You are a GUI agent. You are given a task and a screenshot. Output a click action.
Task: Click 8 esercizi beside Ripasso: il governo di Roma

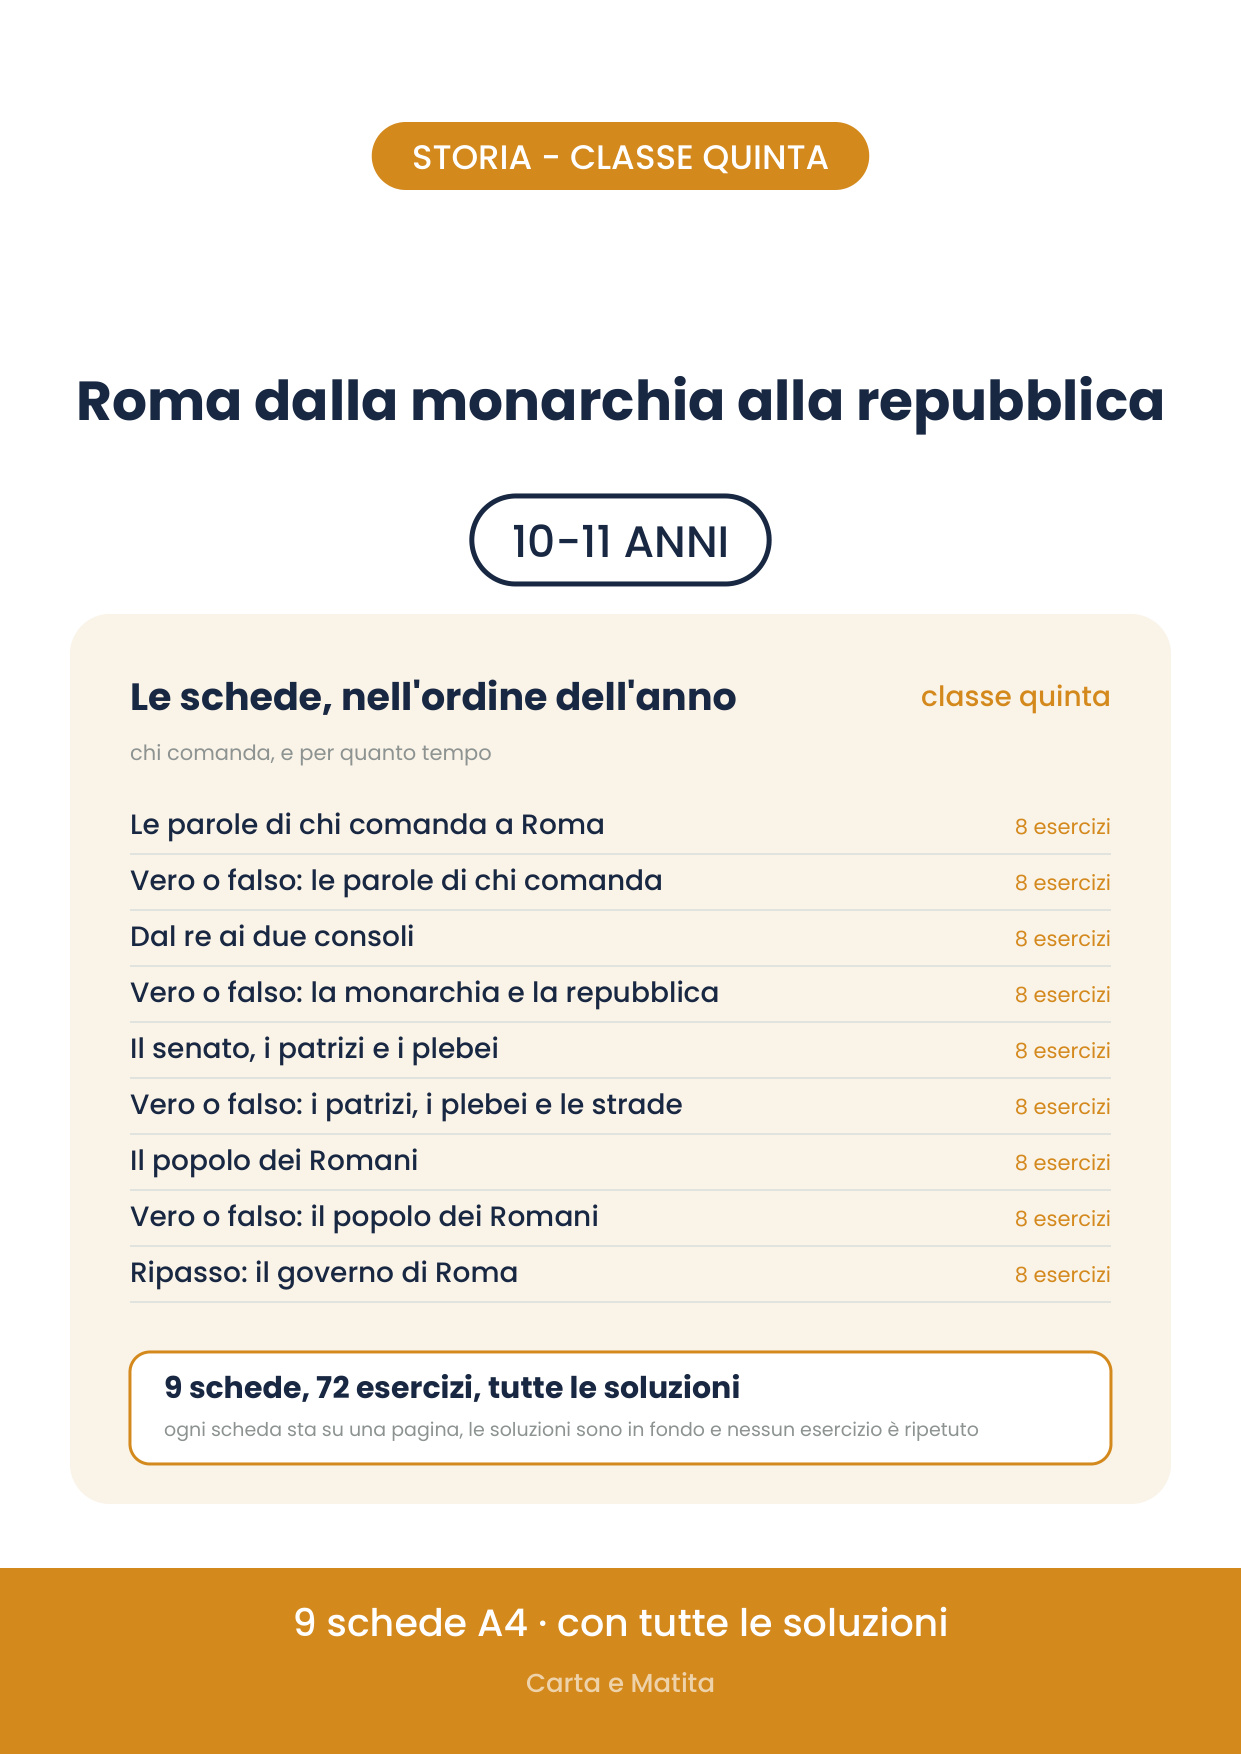click(x=1062, y=1275)
